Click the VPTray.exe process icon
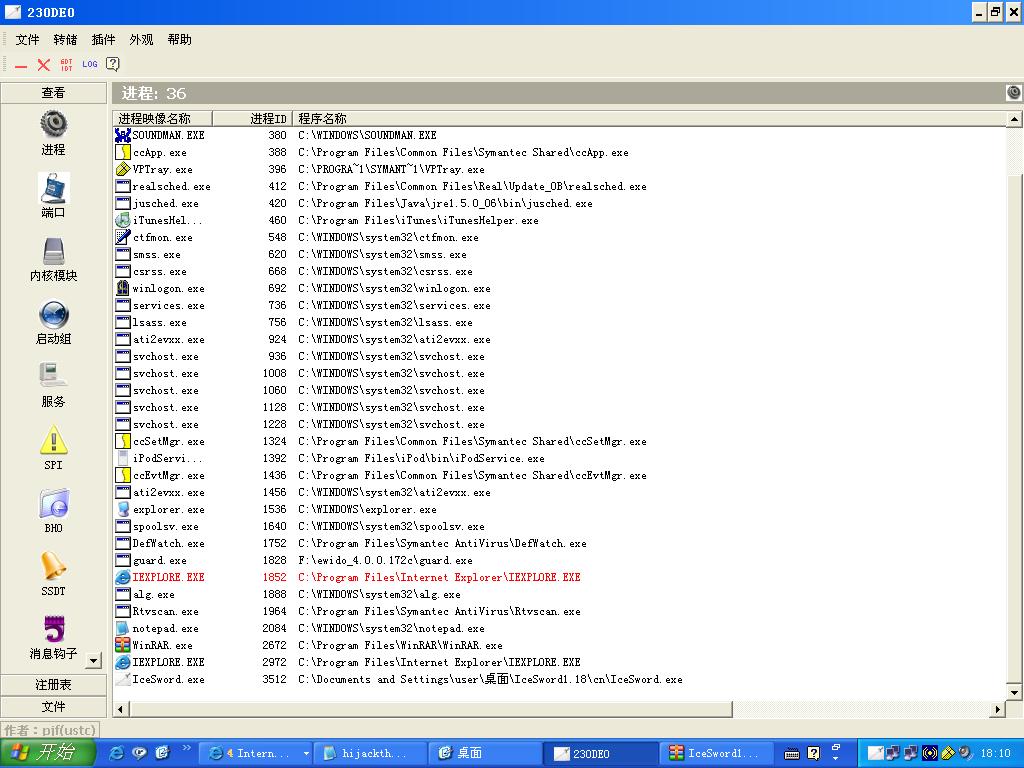The image size is (1024, 768). (122, 169)
